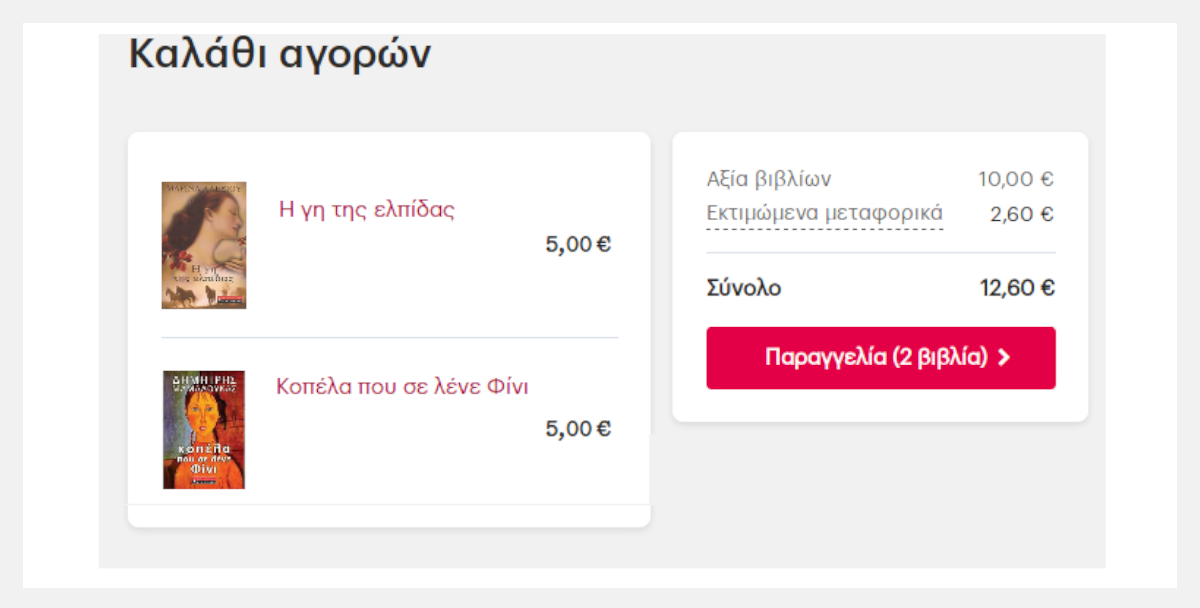This screenshot has height=608, width=1200.
Task: Click the Κοπέλα που σε λένε Φίνι cover
Action: [204, 430]
